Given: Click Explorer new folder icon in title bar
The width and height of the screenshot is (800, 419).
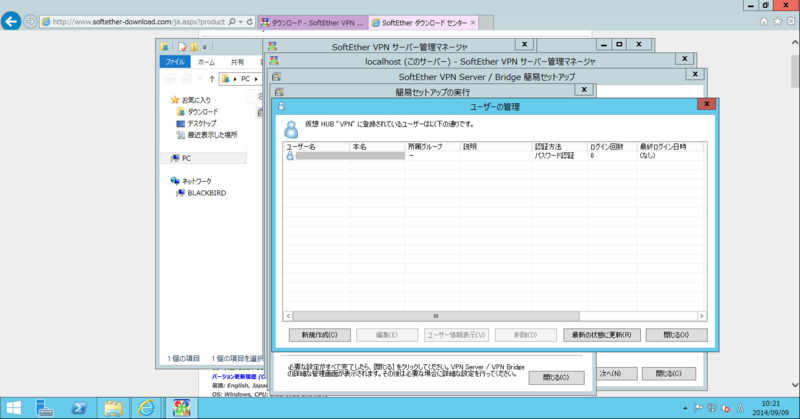Looking at the screenshot, I should point(194,47).
